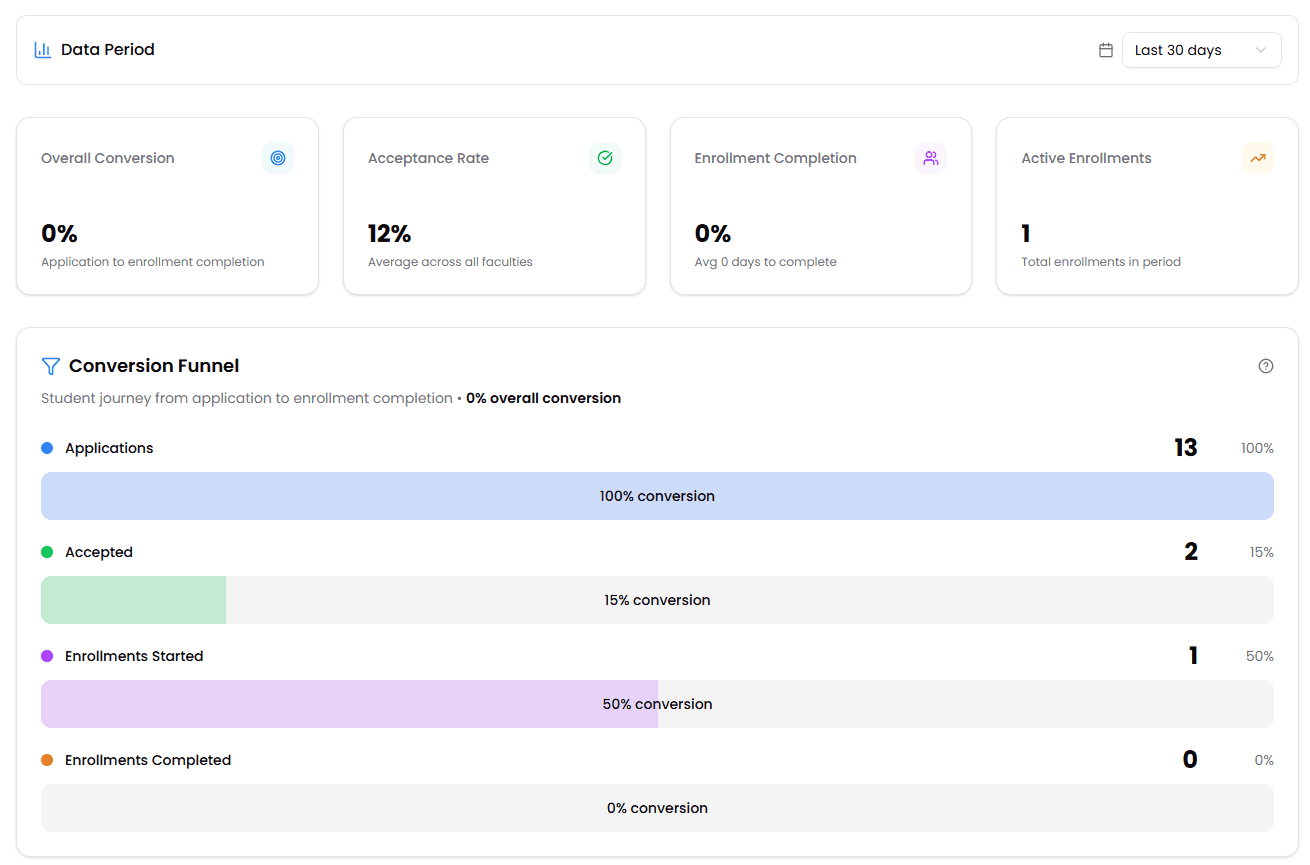Toggle the blue dot marker for Applications stage
This screenshot has width=1310, height=865.
(x=46, y=448)
